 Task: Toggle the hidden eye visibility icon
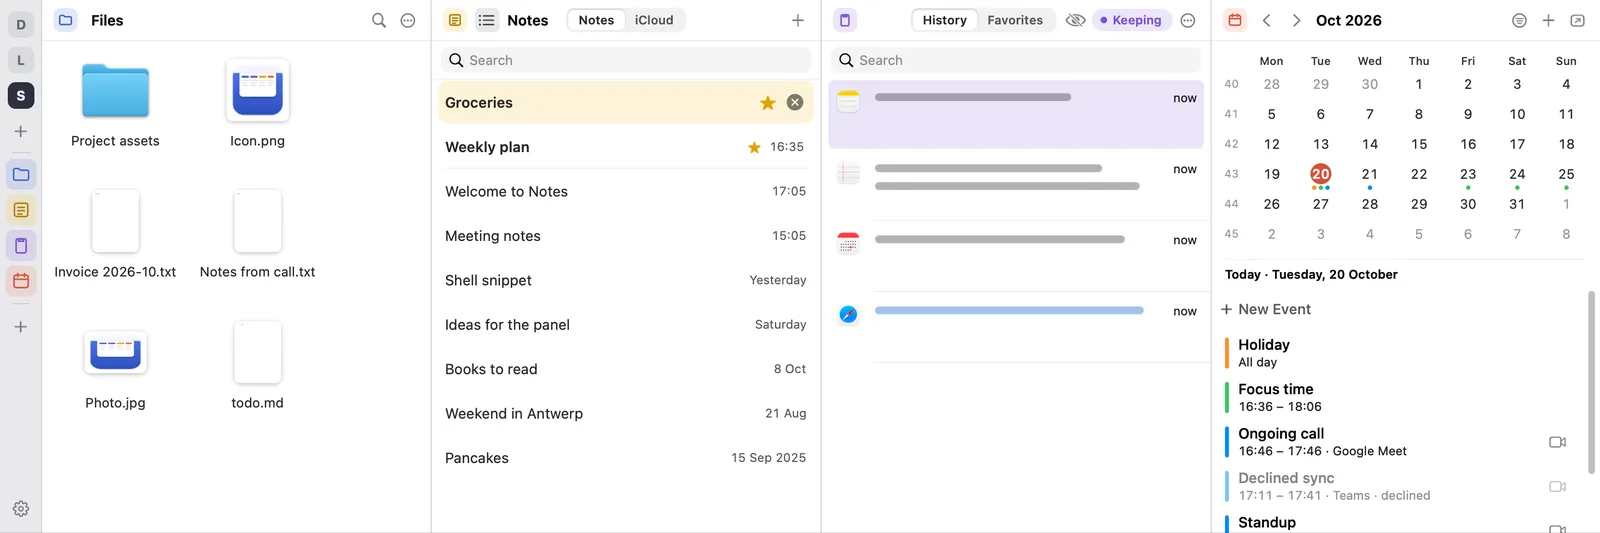(1076, 20)
